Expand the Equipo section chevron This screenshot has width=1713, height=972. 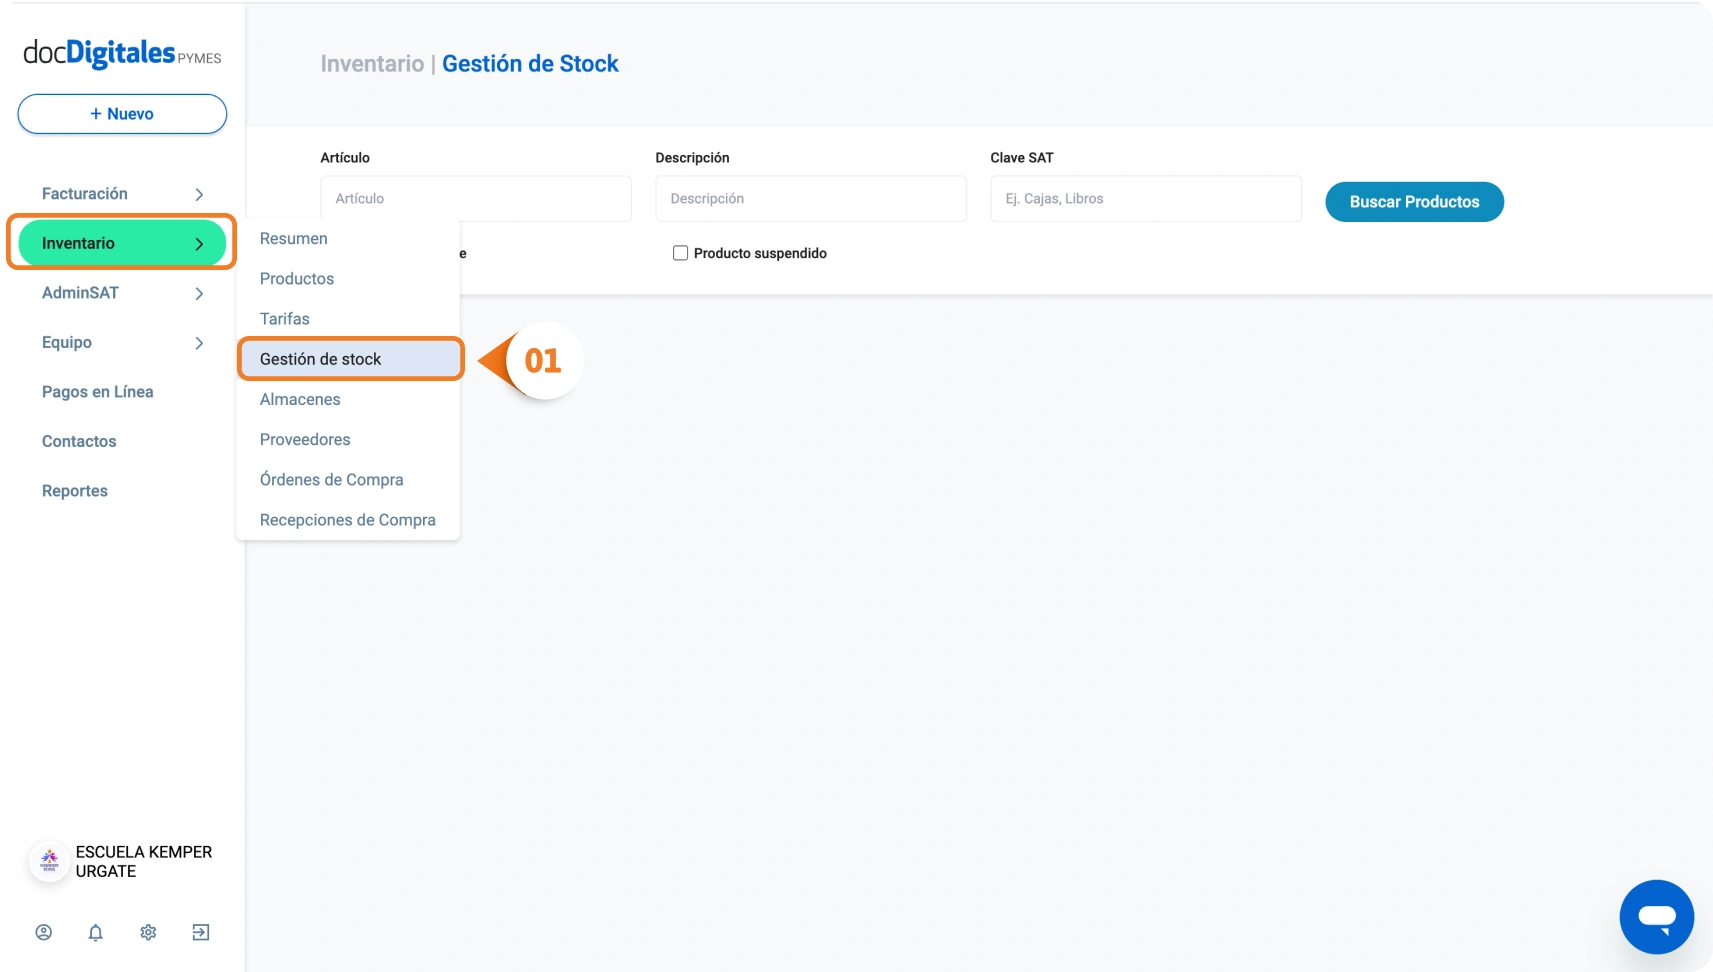(x=199, y=343)
